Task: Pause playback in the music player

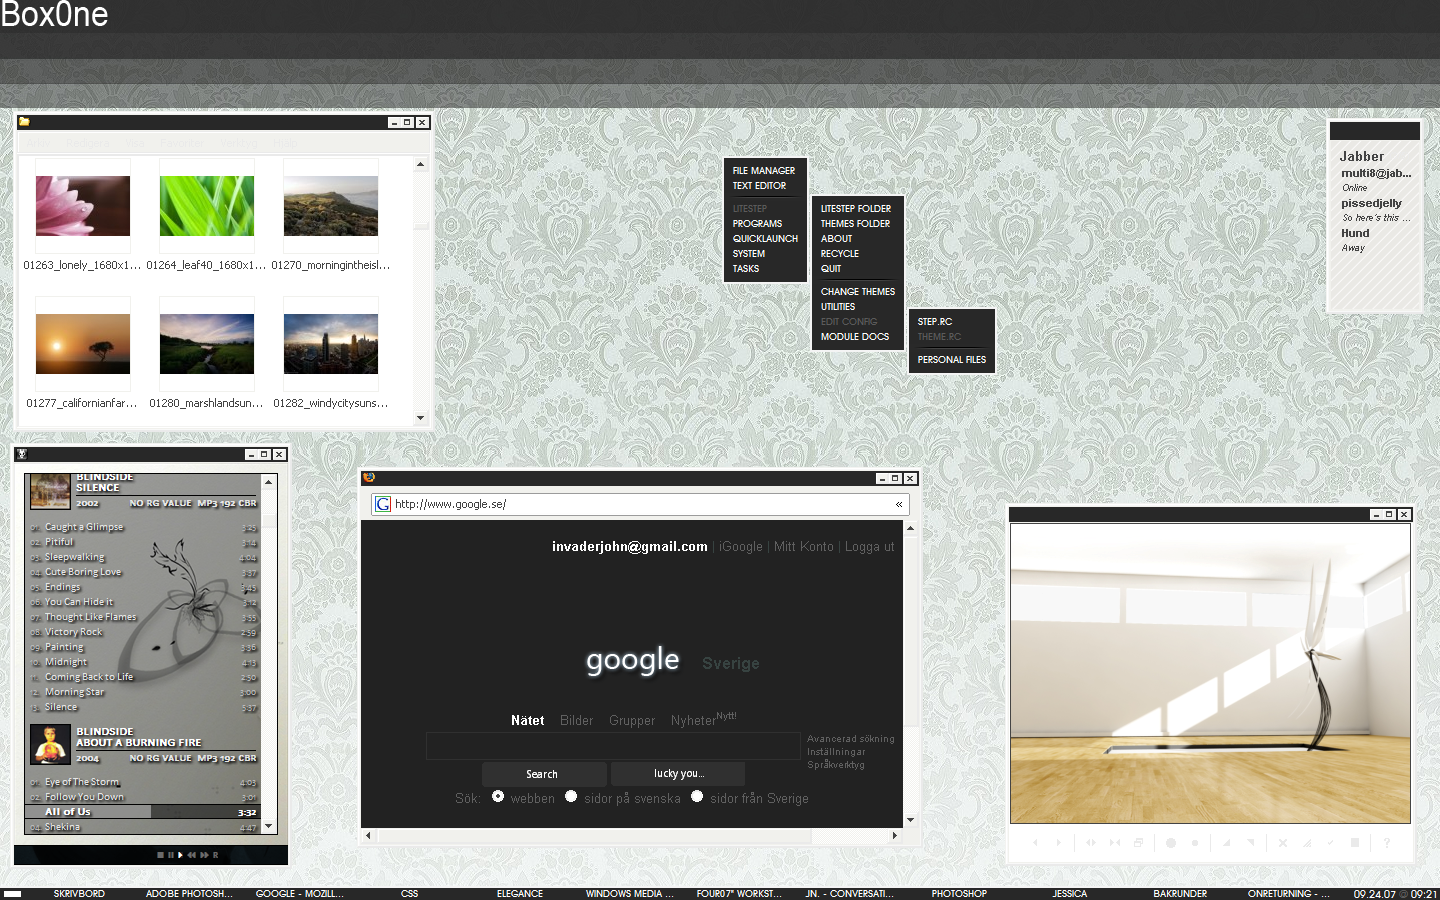Action: coord(171,855)
